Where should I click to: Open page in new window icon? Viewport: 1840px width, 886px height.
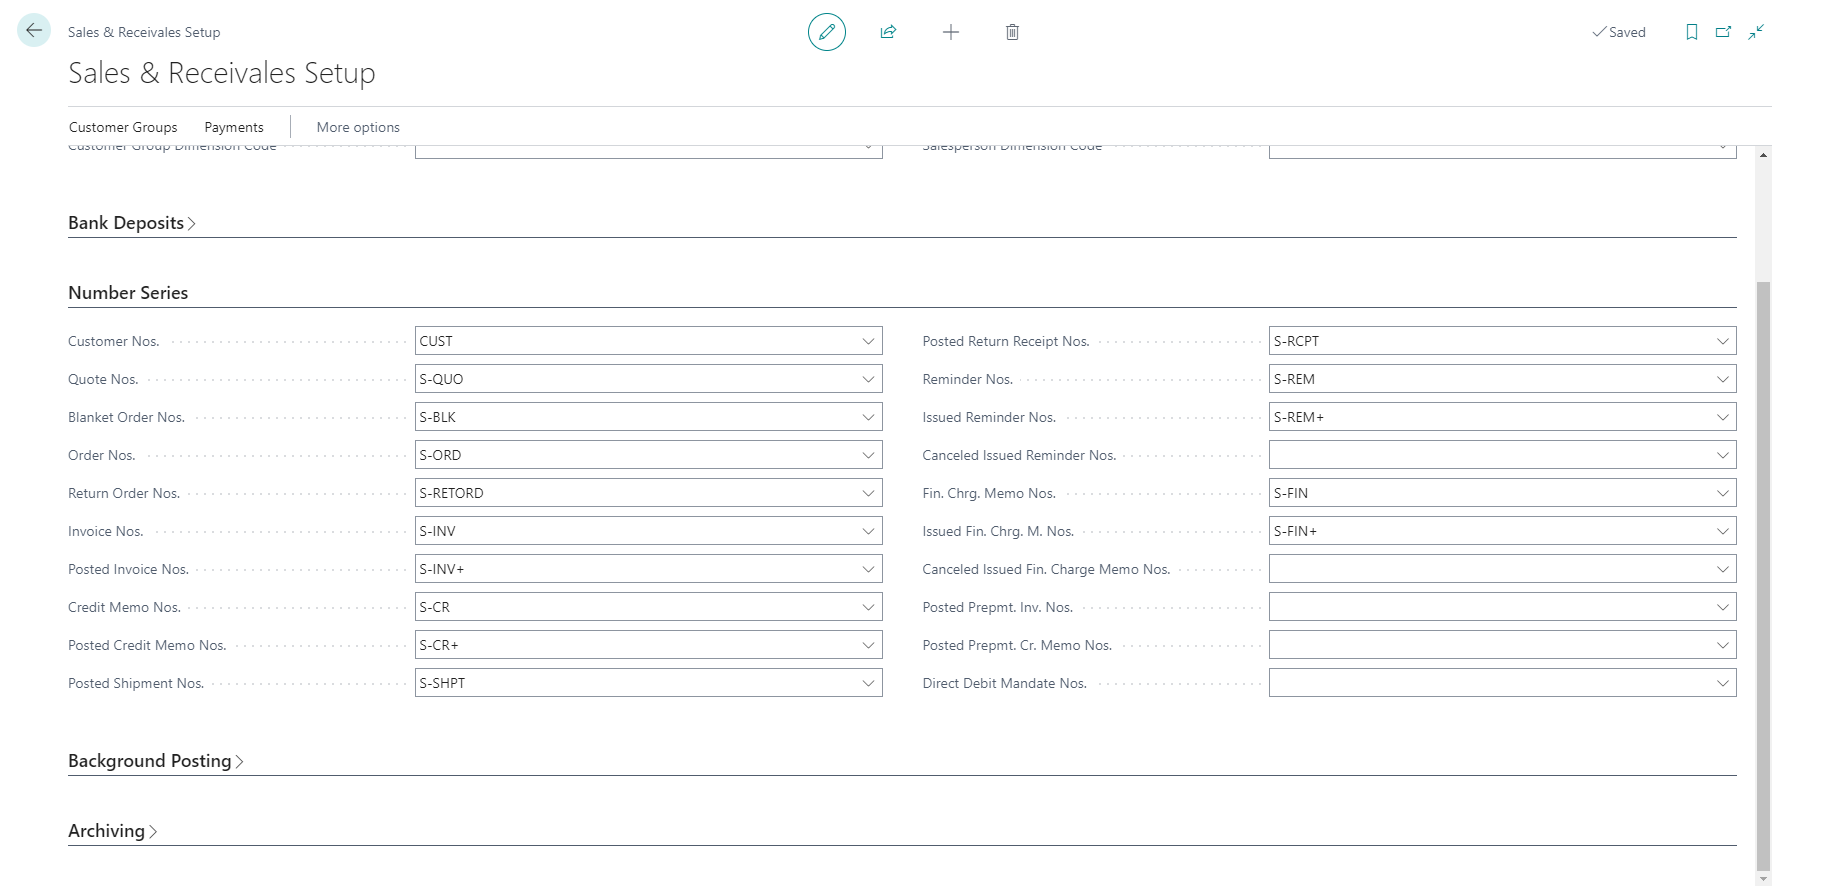click(1724, 32)
